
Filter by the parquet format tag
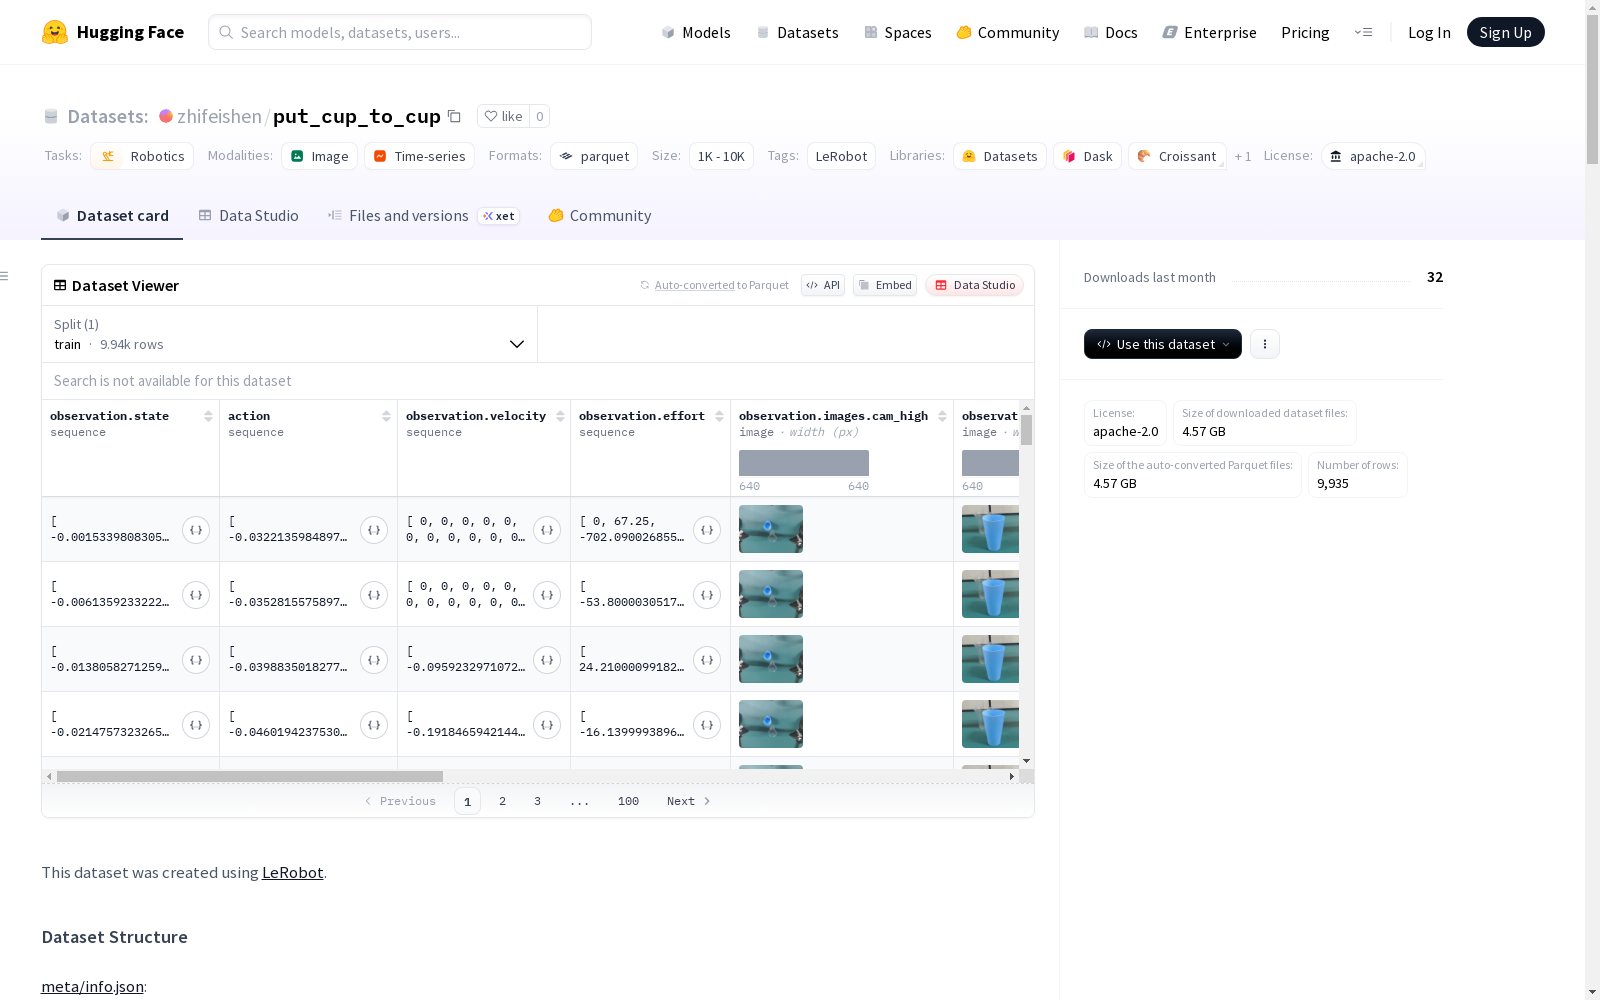[x=594, y=156]
